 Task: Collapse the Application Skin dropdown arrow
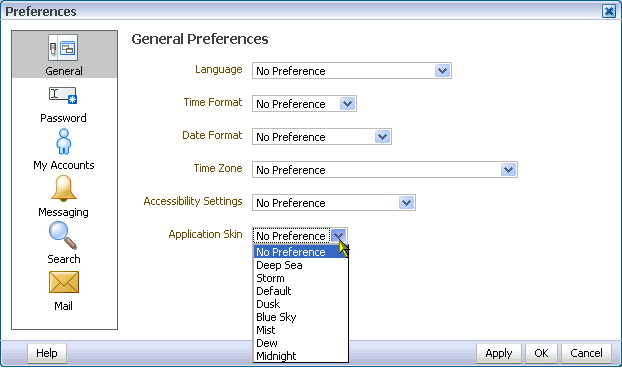click(338, 236)
